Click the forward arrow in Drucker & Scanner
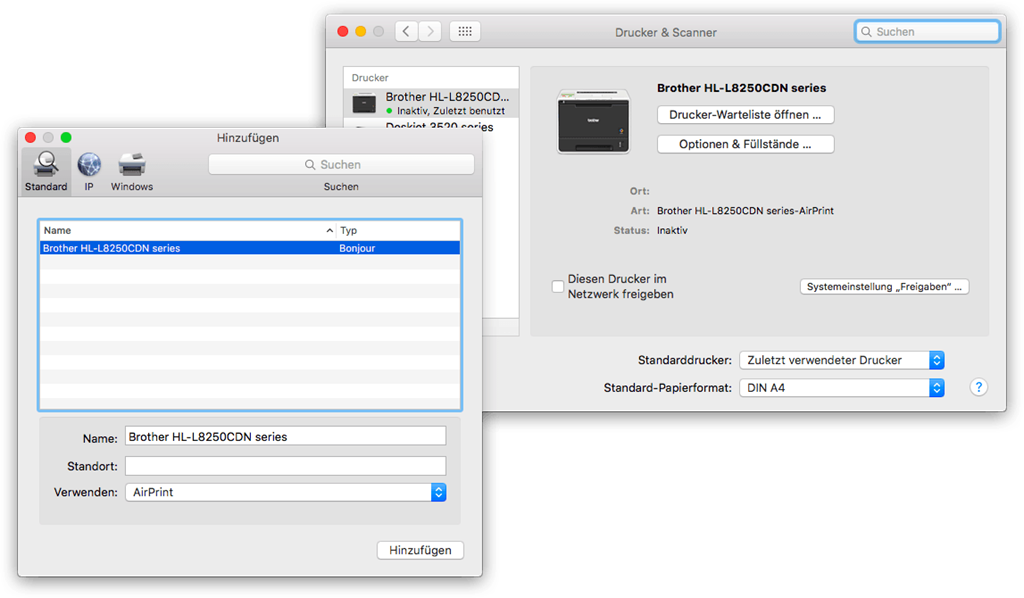Screen dimensions: 1024x598 (x=430, y=31)
